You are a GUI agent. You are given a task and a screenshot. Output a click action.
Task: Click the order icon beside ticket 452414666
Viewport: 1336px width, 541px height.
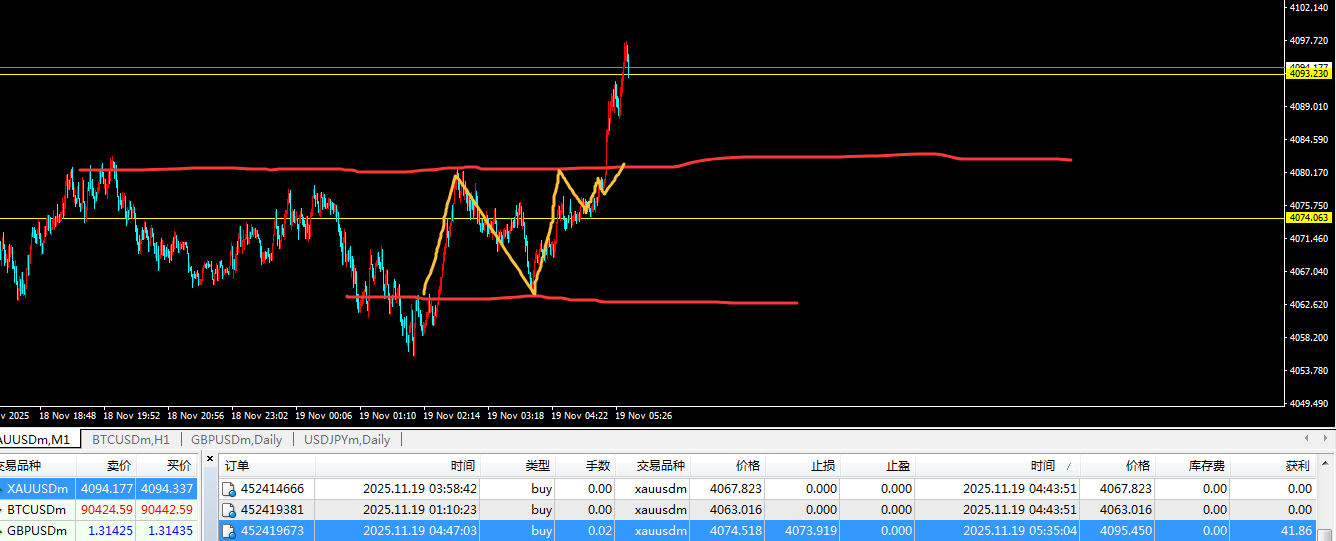229,489
